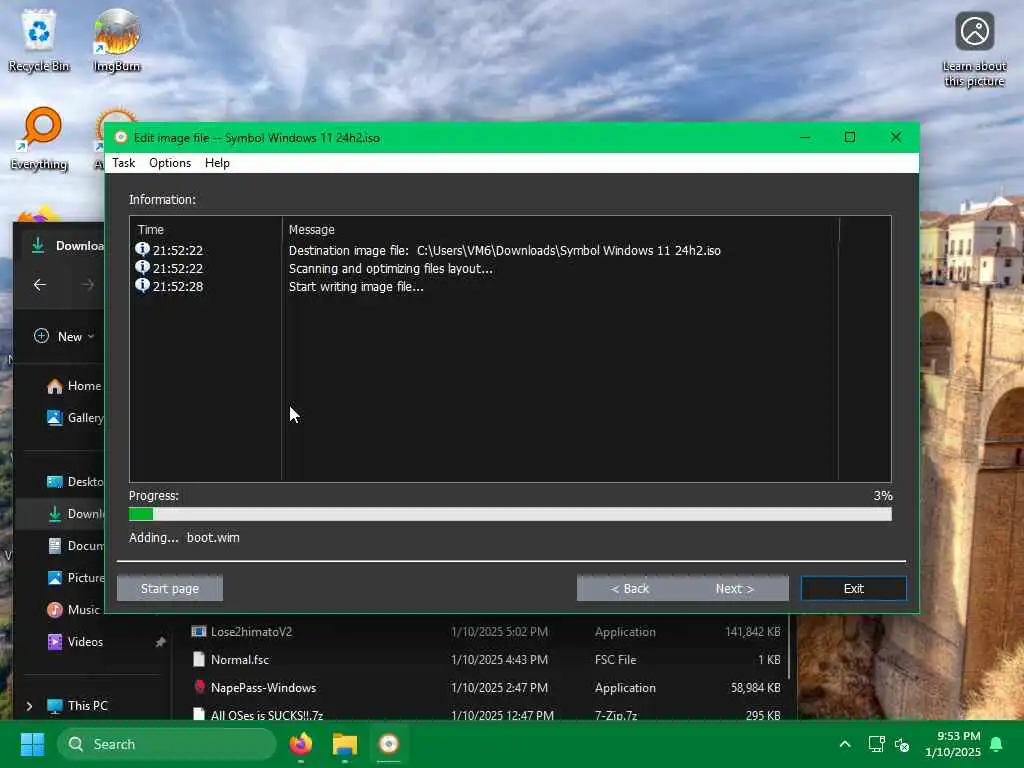Click the Start page button
This screenshot has height=768, width=1024.
click(170, 588)
